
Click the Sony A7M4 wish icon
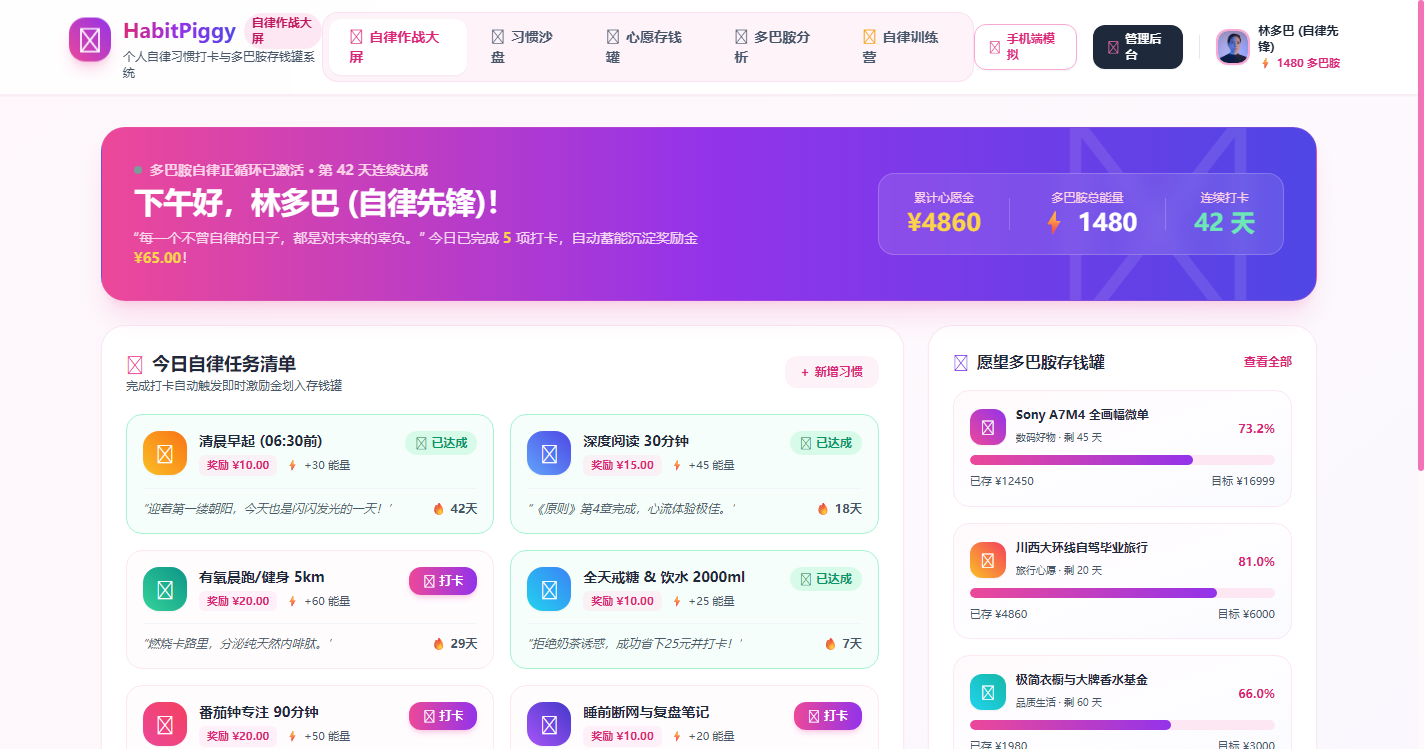point(988,427)
